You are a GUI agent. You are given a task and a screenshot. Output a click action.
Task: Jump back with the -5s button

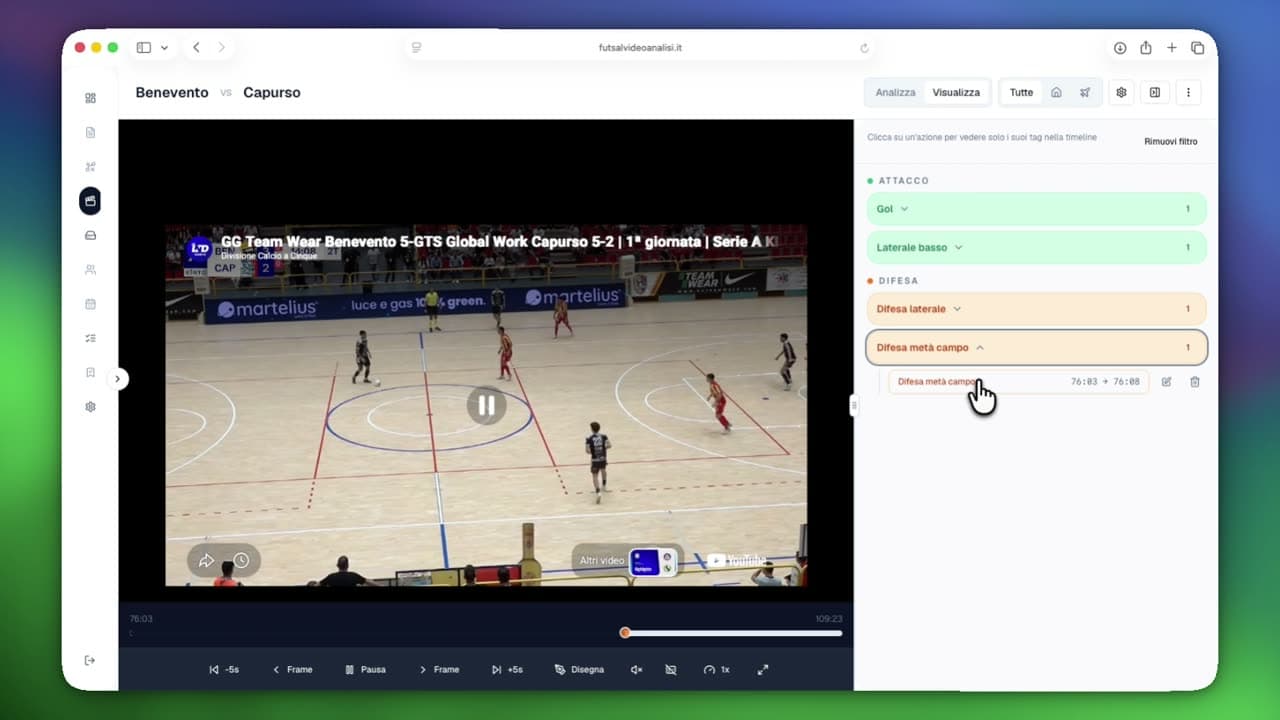point(224,670)
